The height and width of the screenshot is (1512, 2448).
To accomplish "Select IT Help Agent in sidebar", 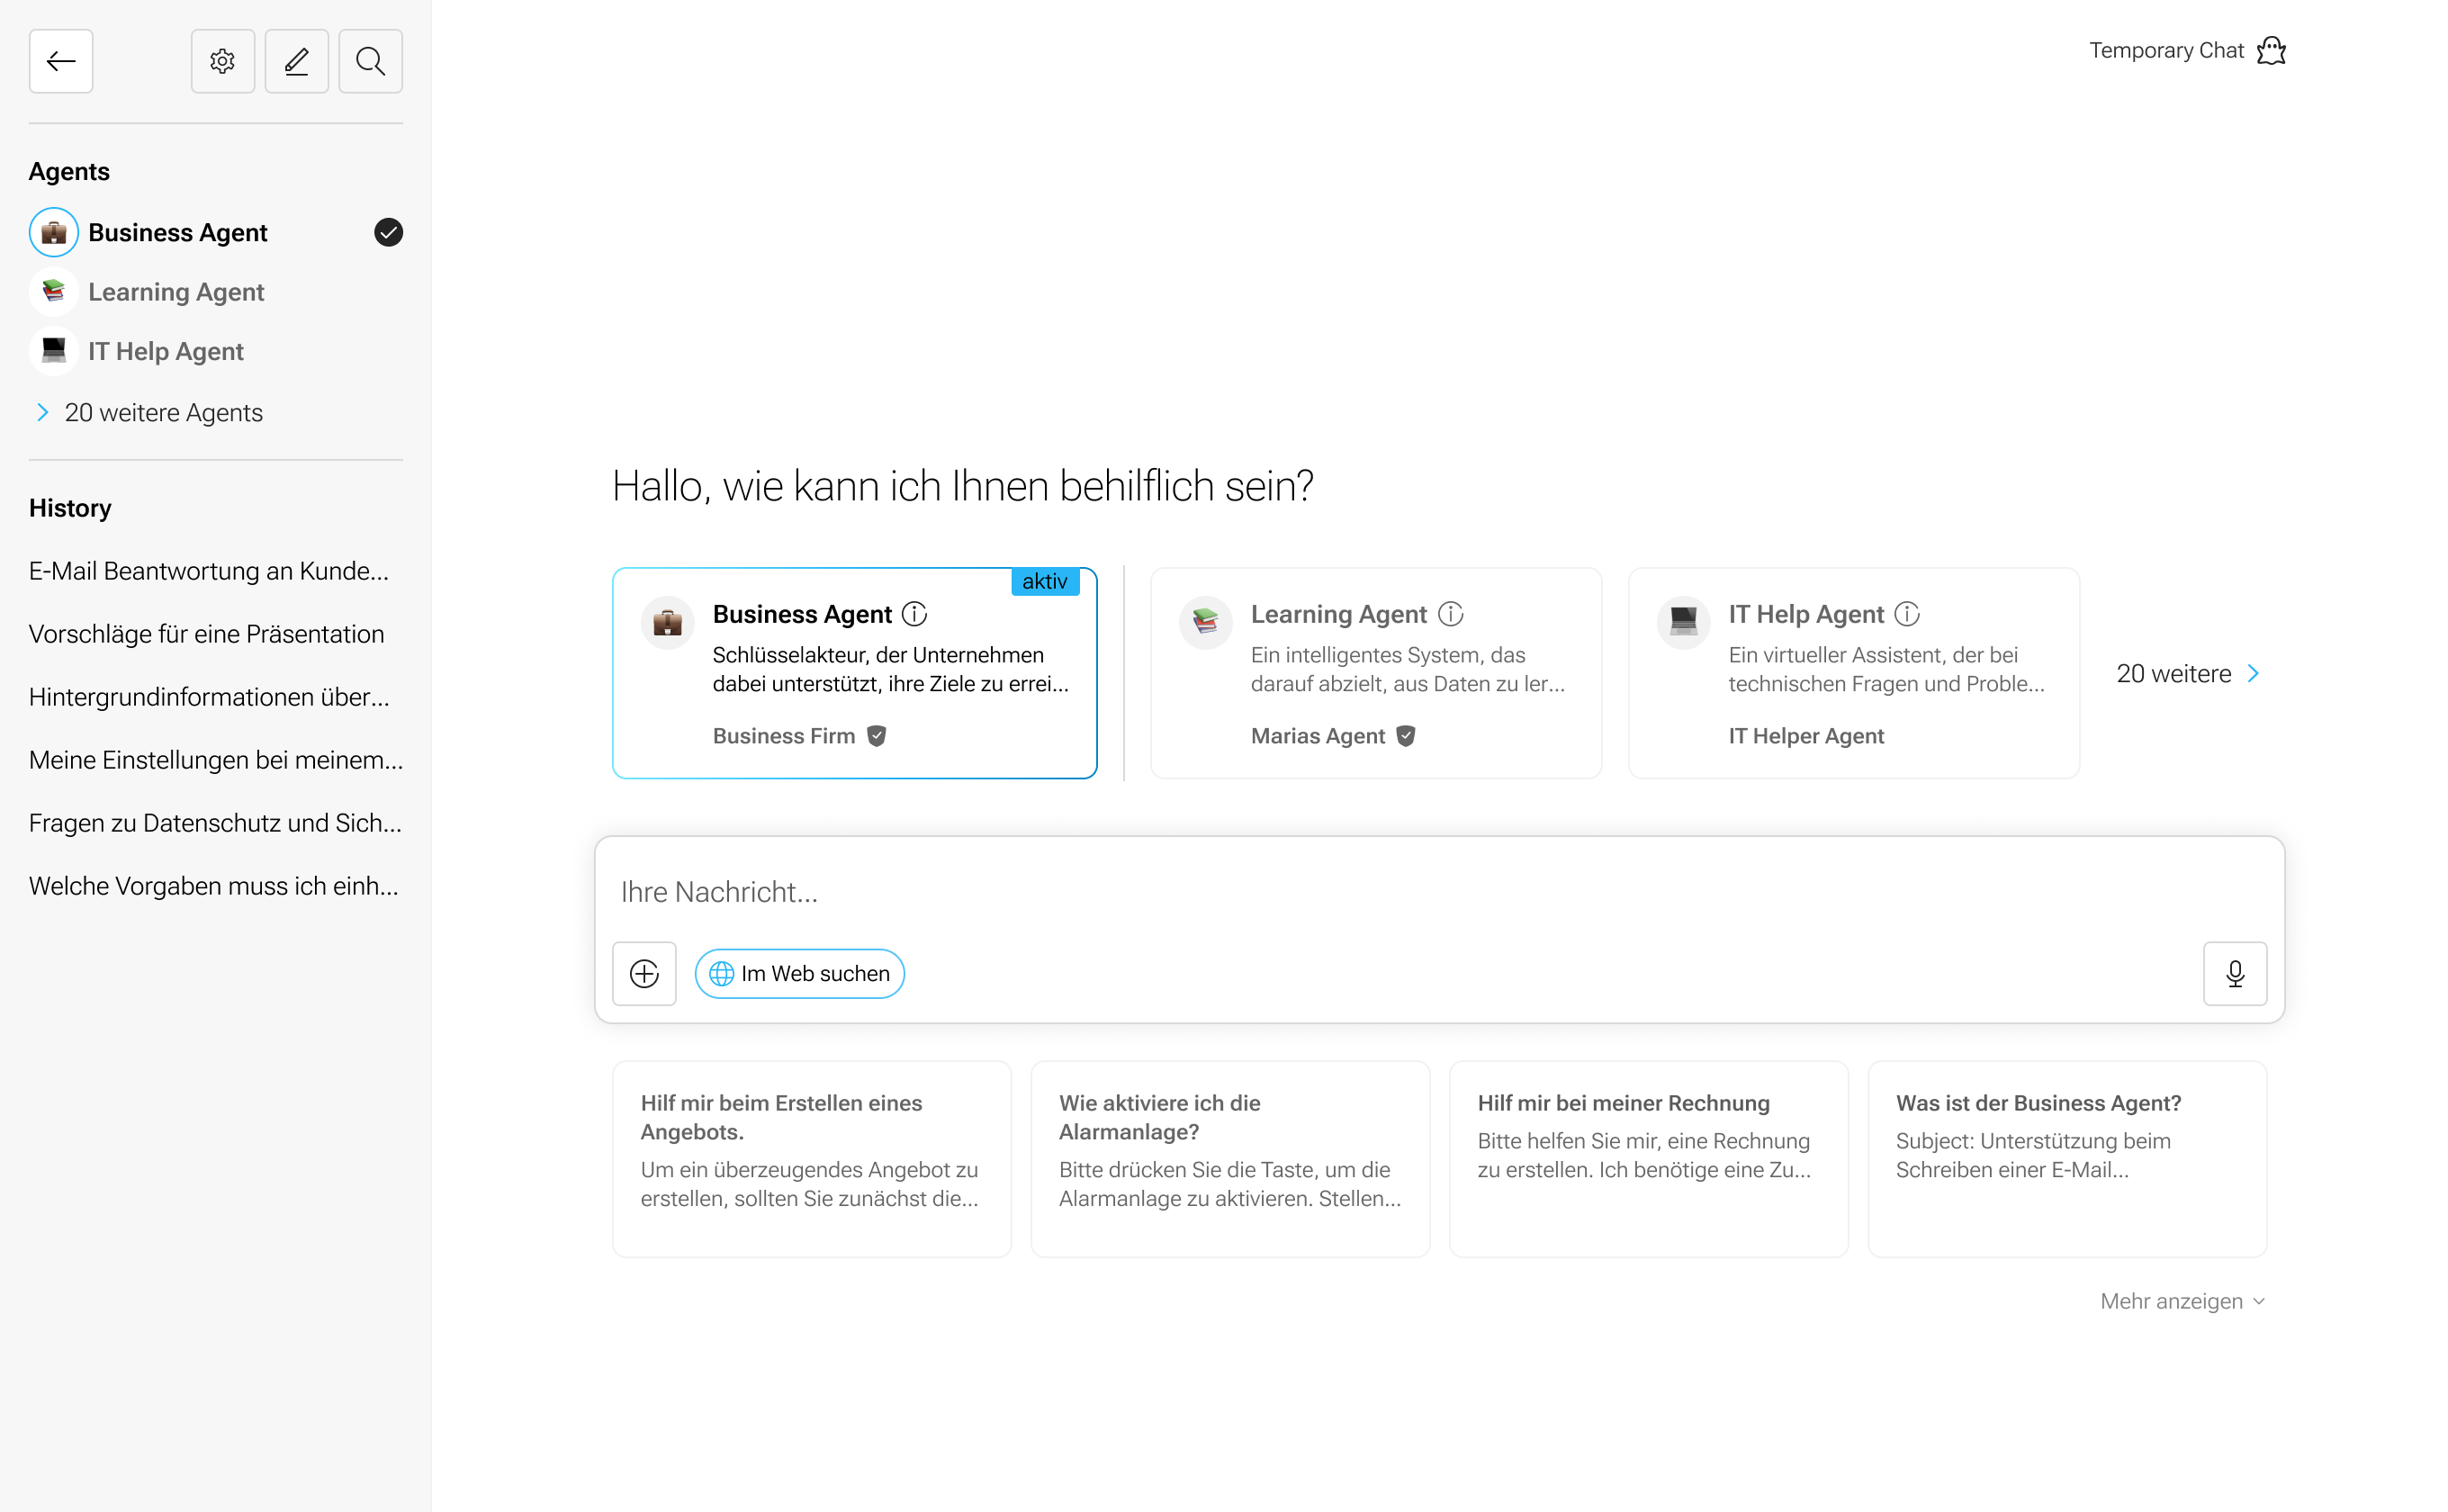I will coord(166,351).
